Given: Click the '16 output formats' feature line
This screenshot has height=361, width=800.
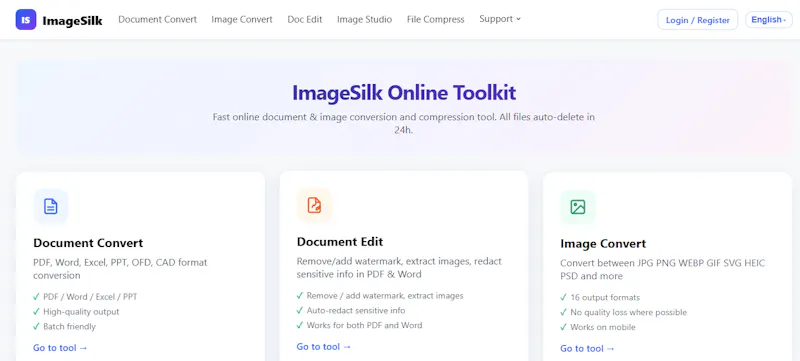Looking at the screenshot, I should tap(600, 297).
